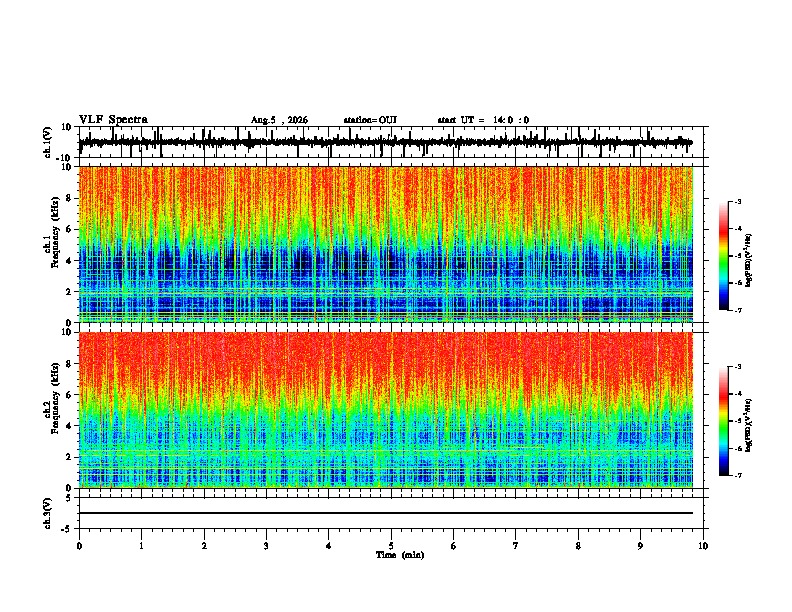Screen dimensions: 792x612
Task: Click time axis tick label "1"
Action: pyautogui.click(x=141, y=546)
